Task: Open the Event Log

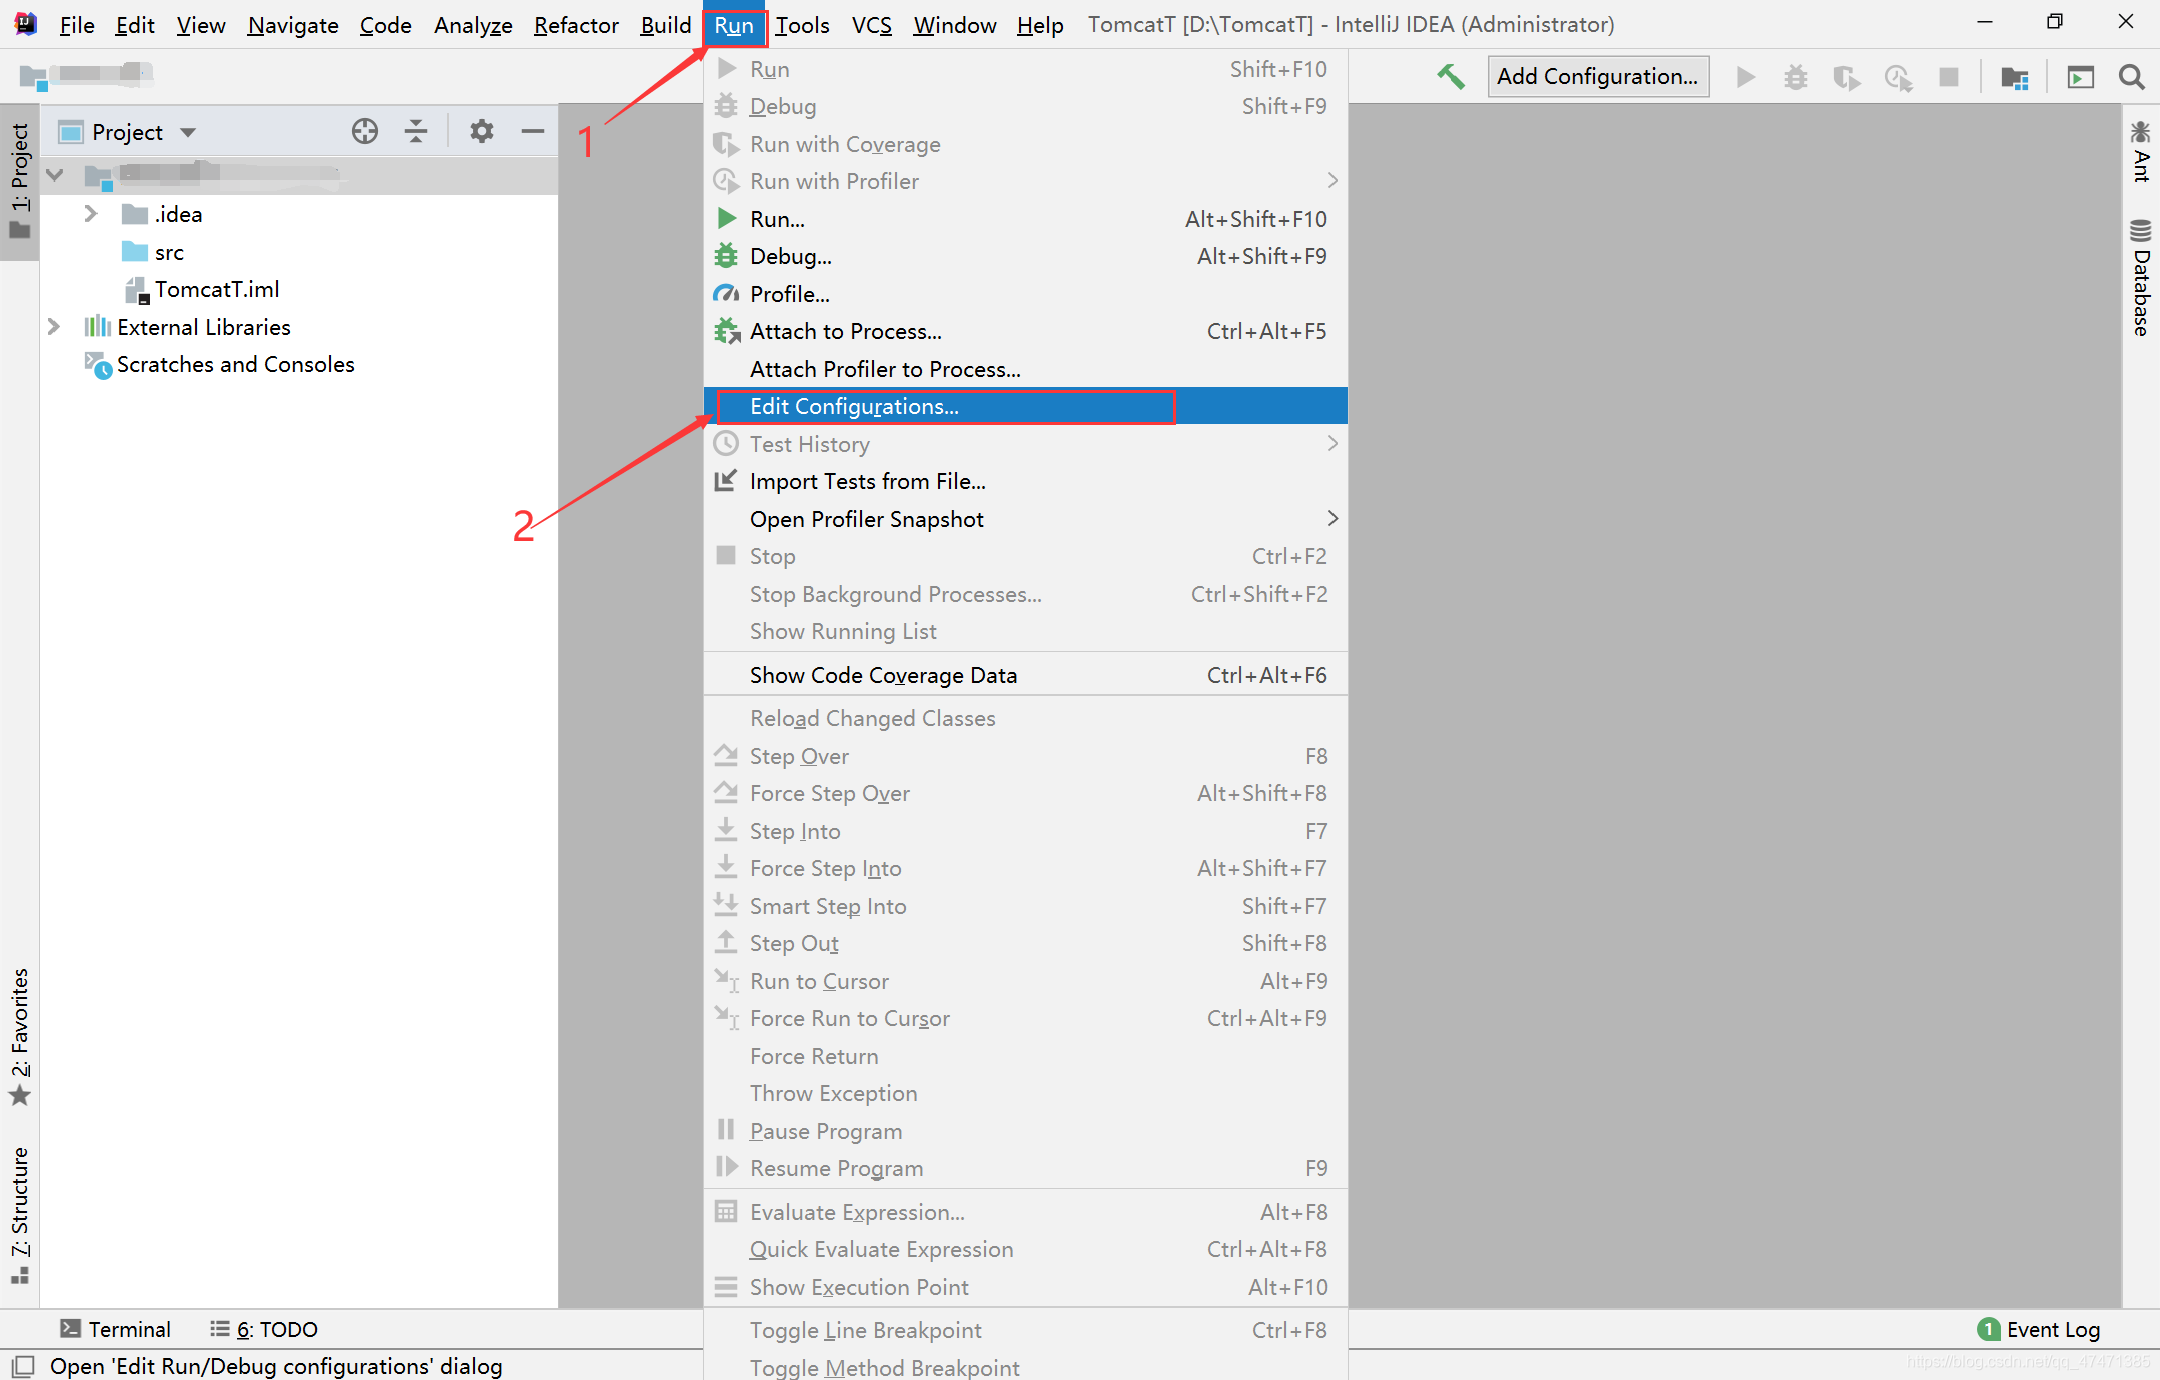Action: click(x=2039, y=1329)
